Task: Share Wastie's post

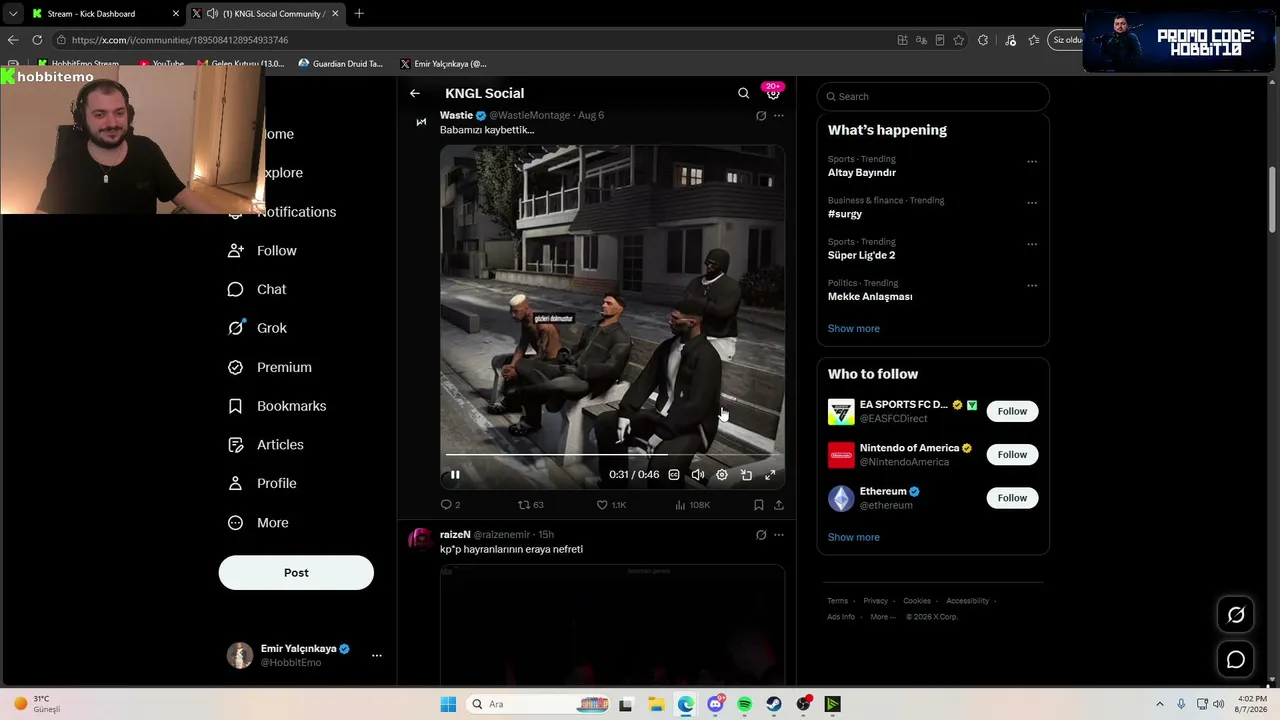Action: (x=779, y=505)
